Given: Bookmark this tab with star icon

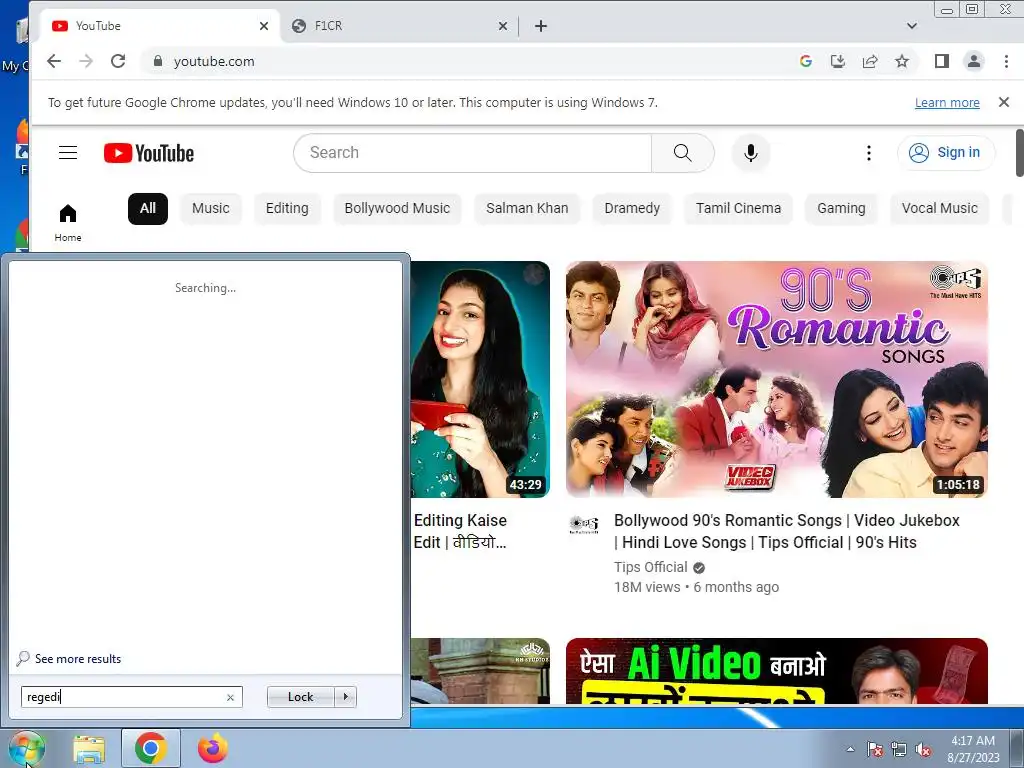Looking at the screenshot, I should 902,61.
